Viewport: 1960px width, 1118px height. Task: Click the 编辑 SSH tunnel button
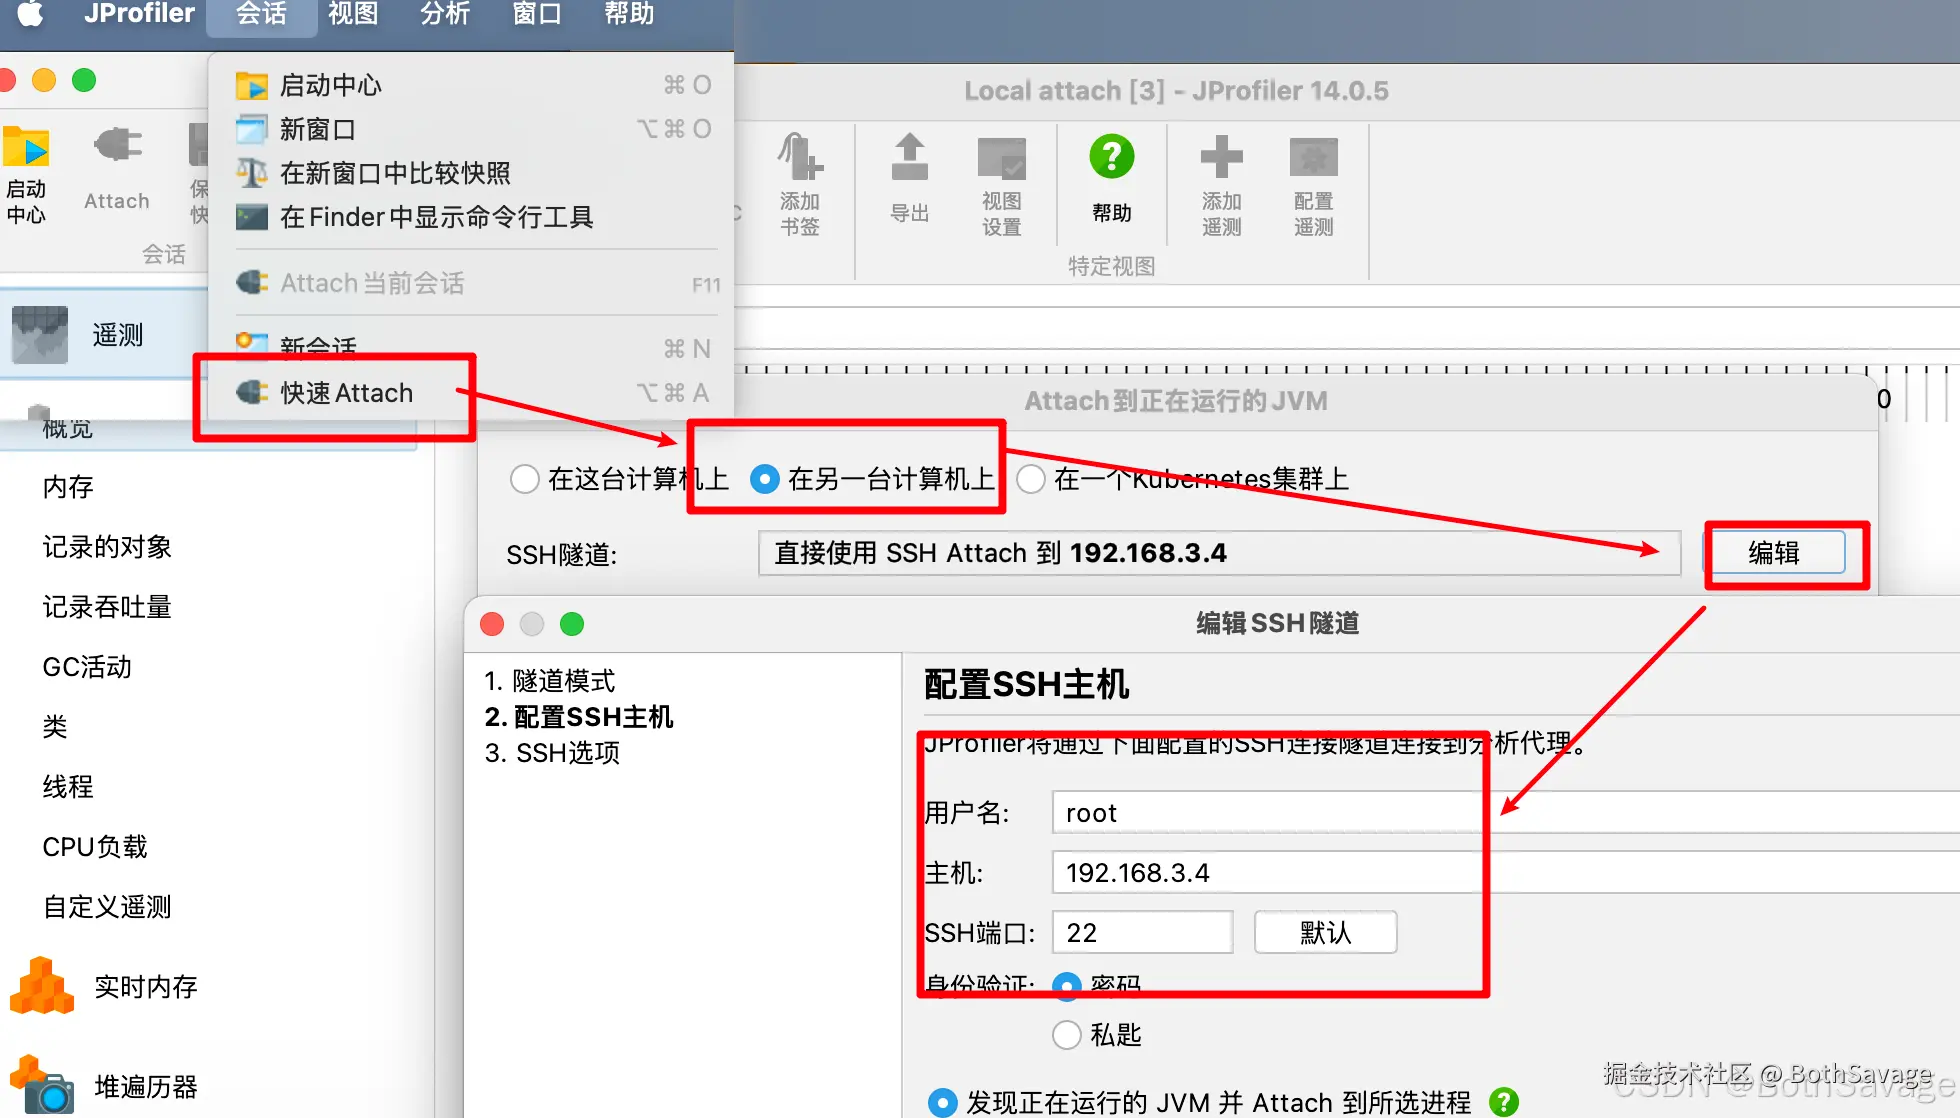[1776, 553]
